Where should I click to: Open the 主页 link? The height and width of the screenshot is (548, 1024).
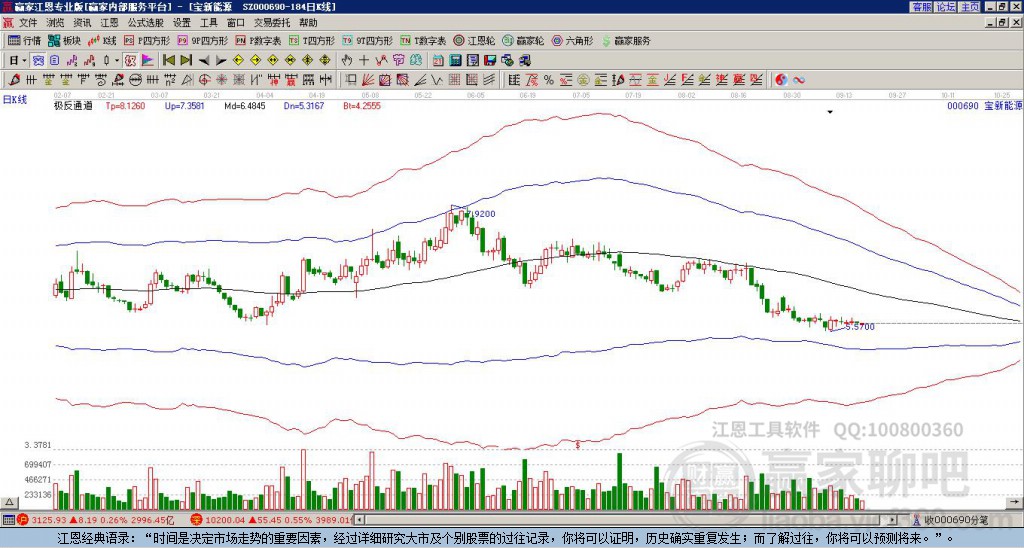click(970, 7)
